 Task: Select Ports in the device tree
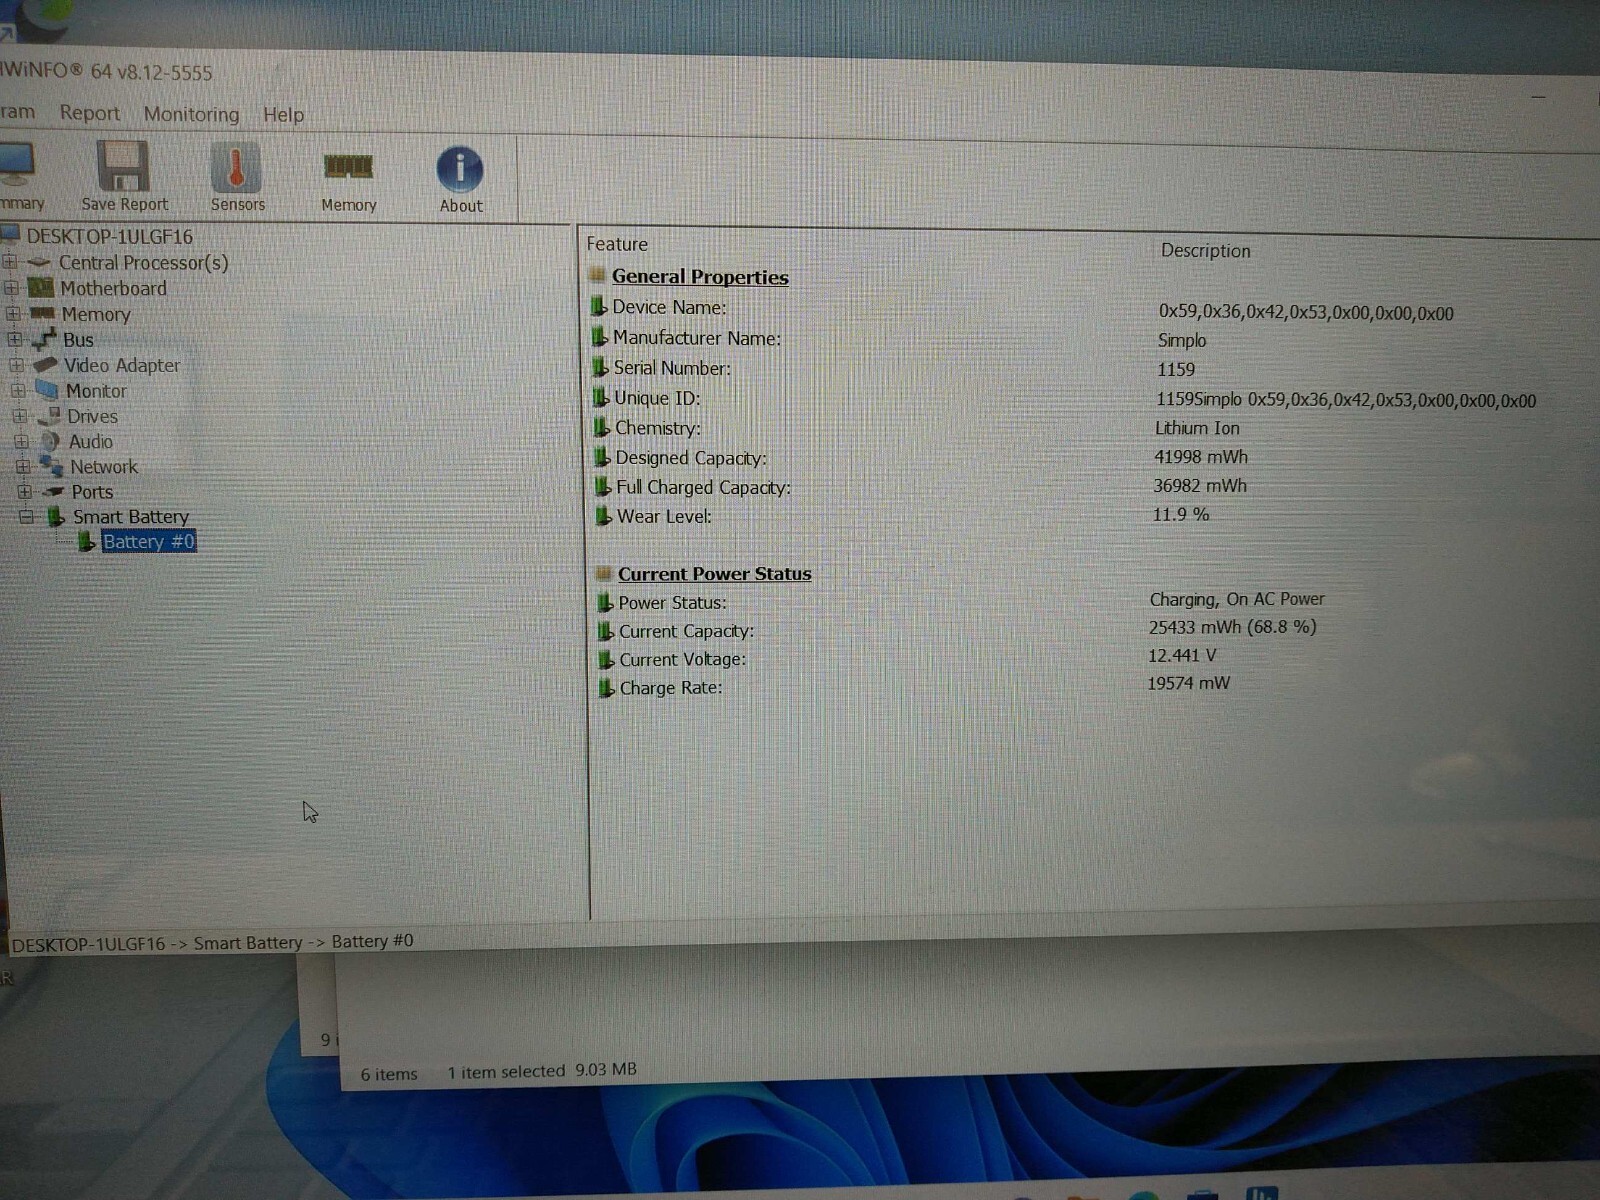point(92,492)
